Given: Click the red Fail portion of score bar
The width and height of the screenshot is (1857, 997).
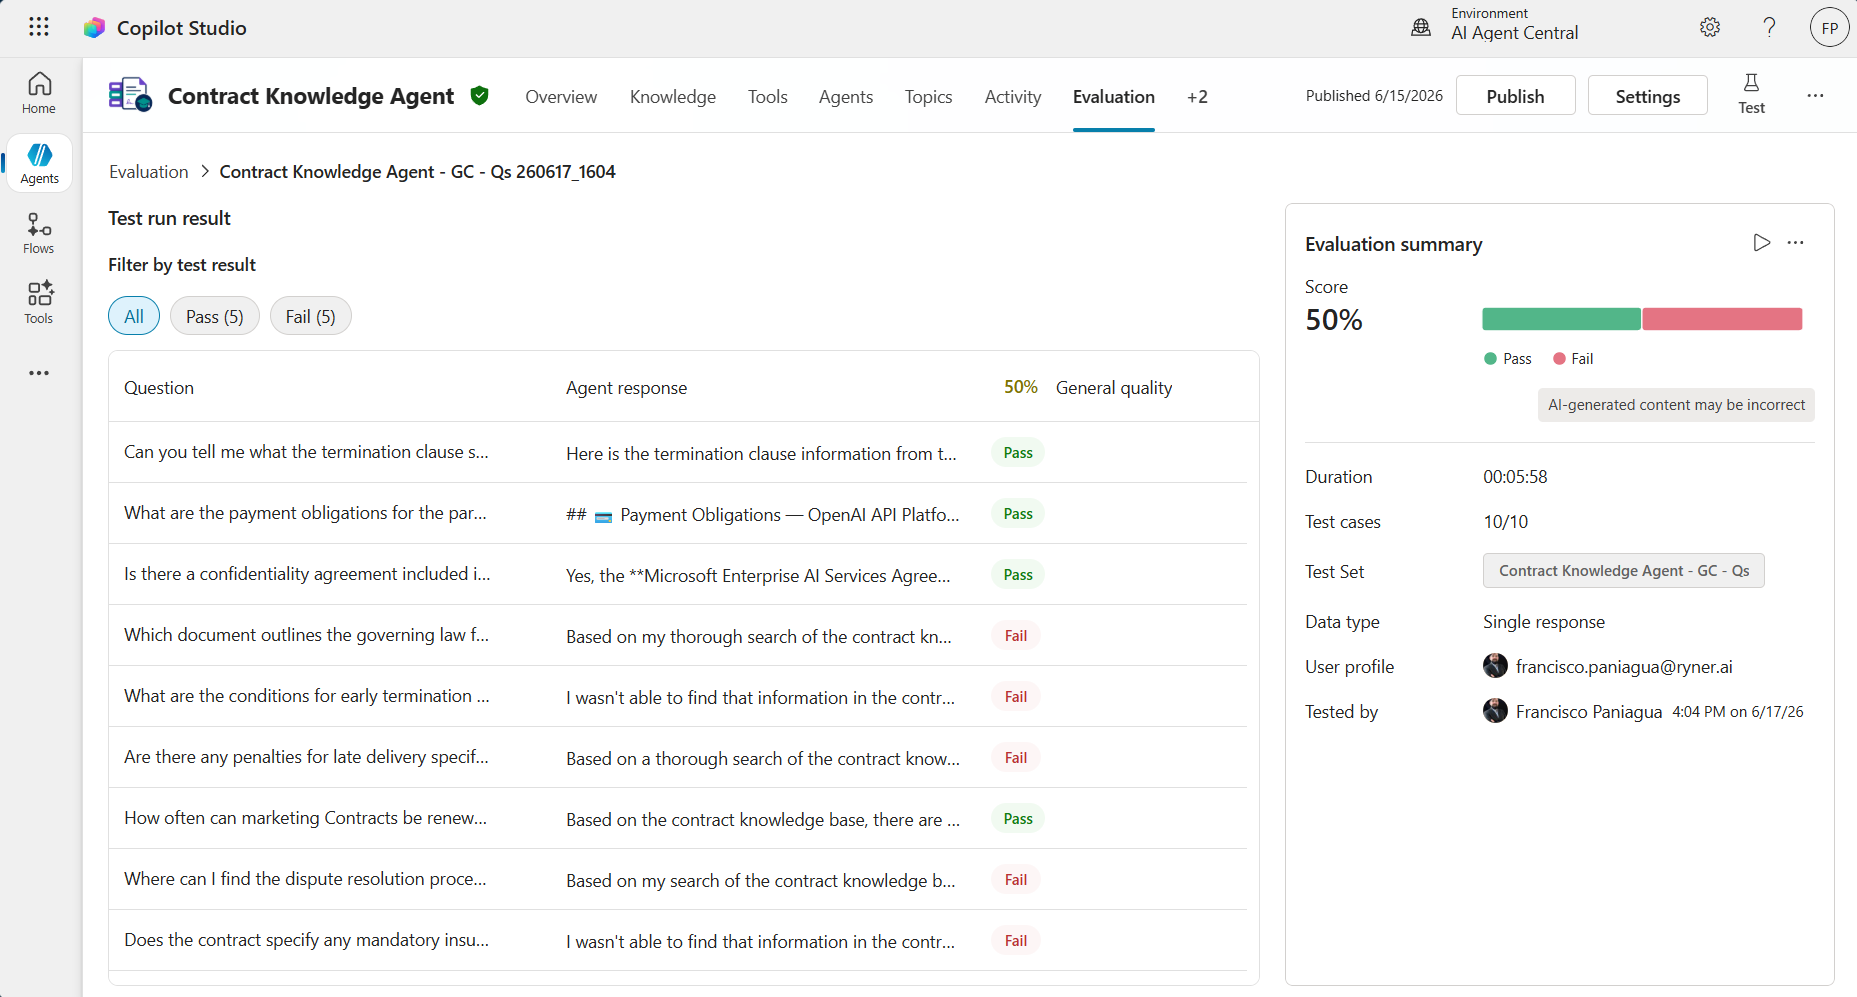Looking at the screenshot, I should pos(1722,319).
